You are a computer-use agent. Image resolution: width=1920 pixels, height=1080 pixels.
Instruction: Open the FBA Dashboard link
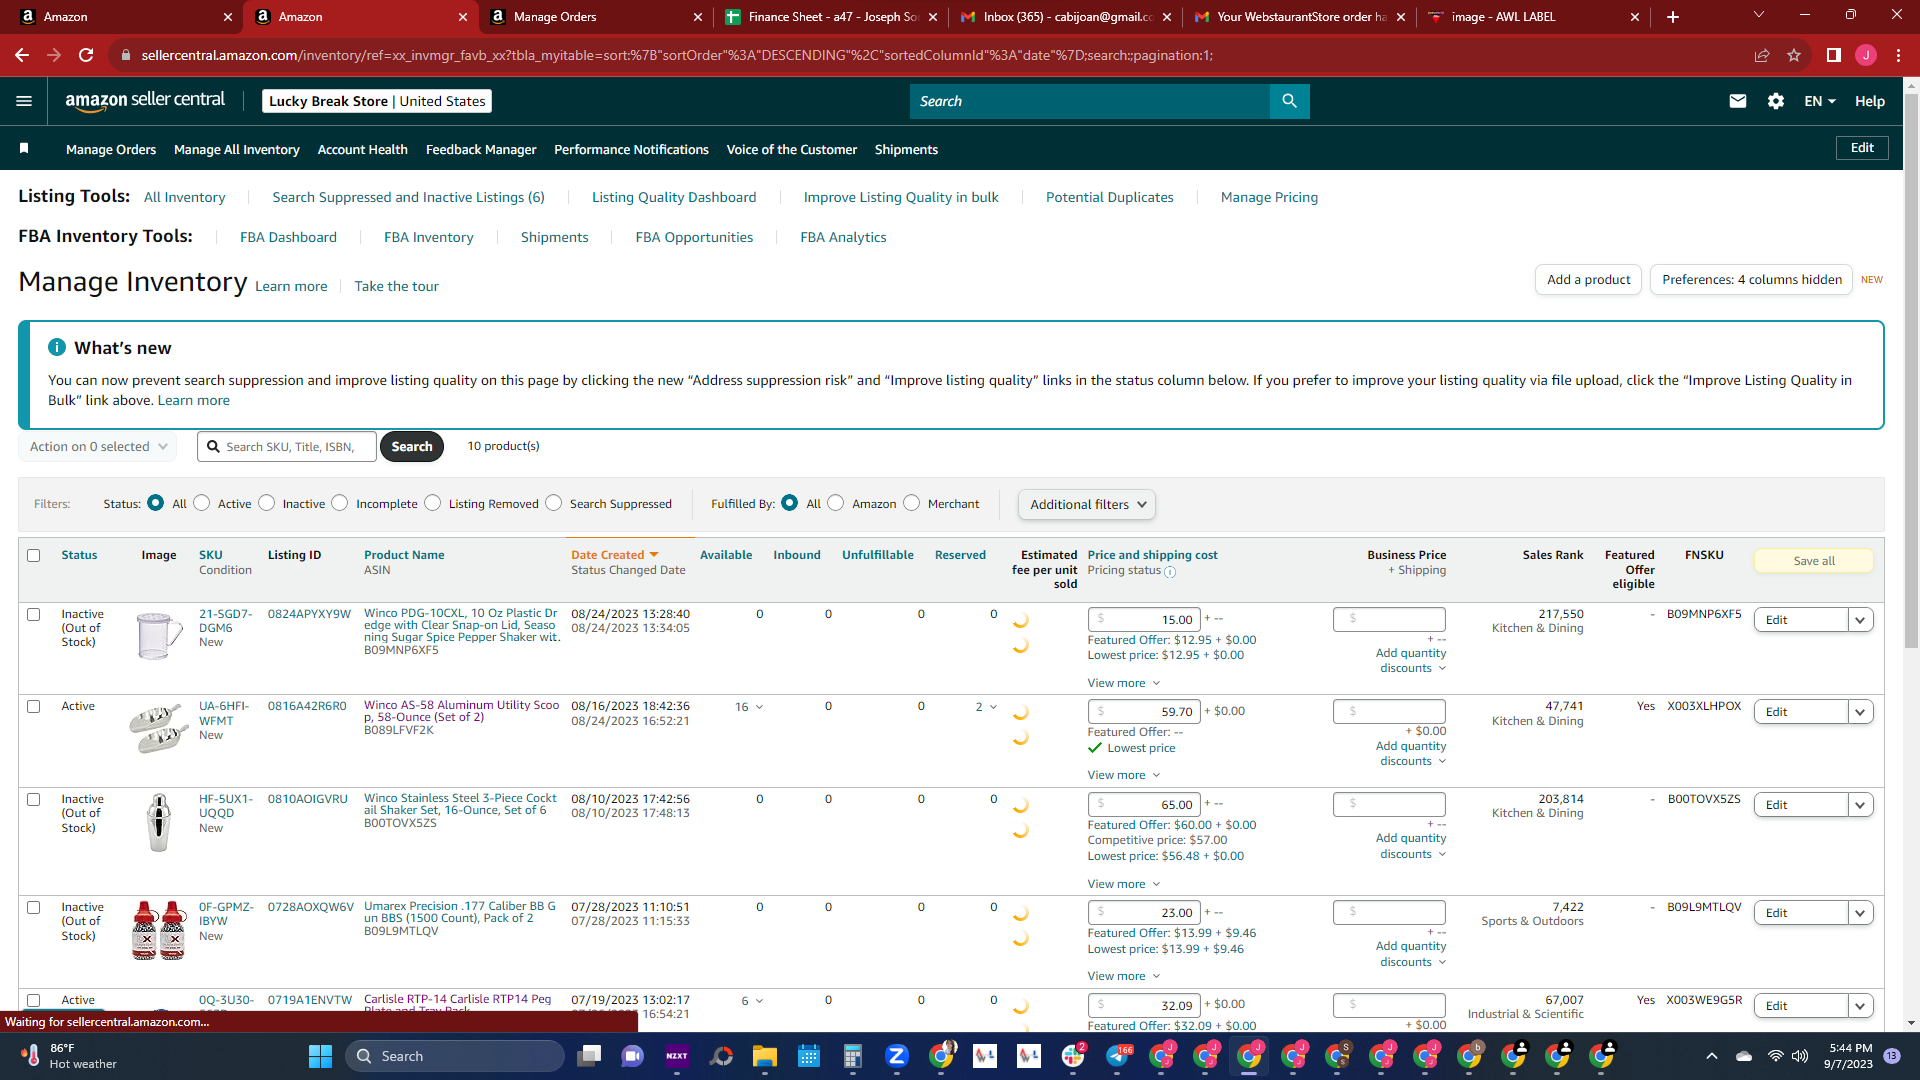point(288,237)
